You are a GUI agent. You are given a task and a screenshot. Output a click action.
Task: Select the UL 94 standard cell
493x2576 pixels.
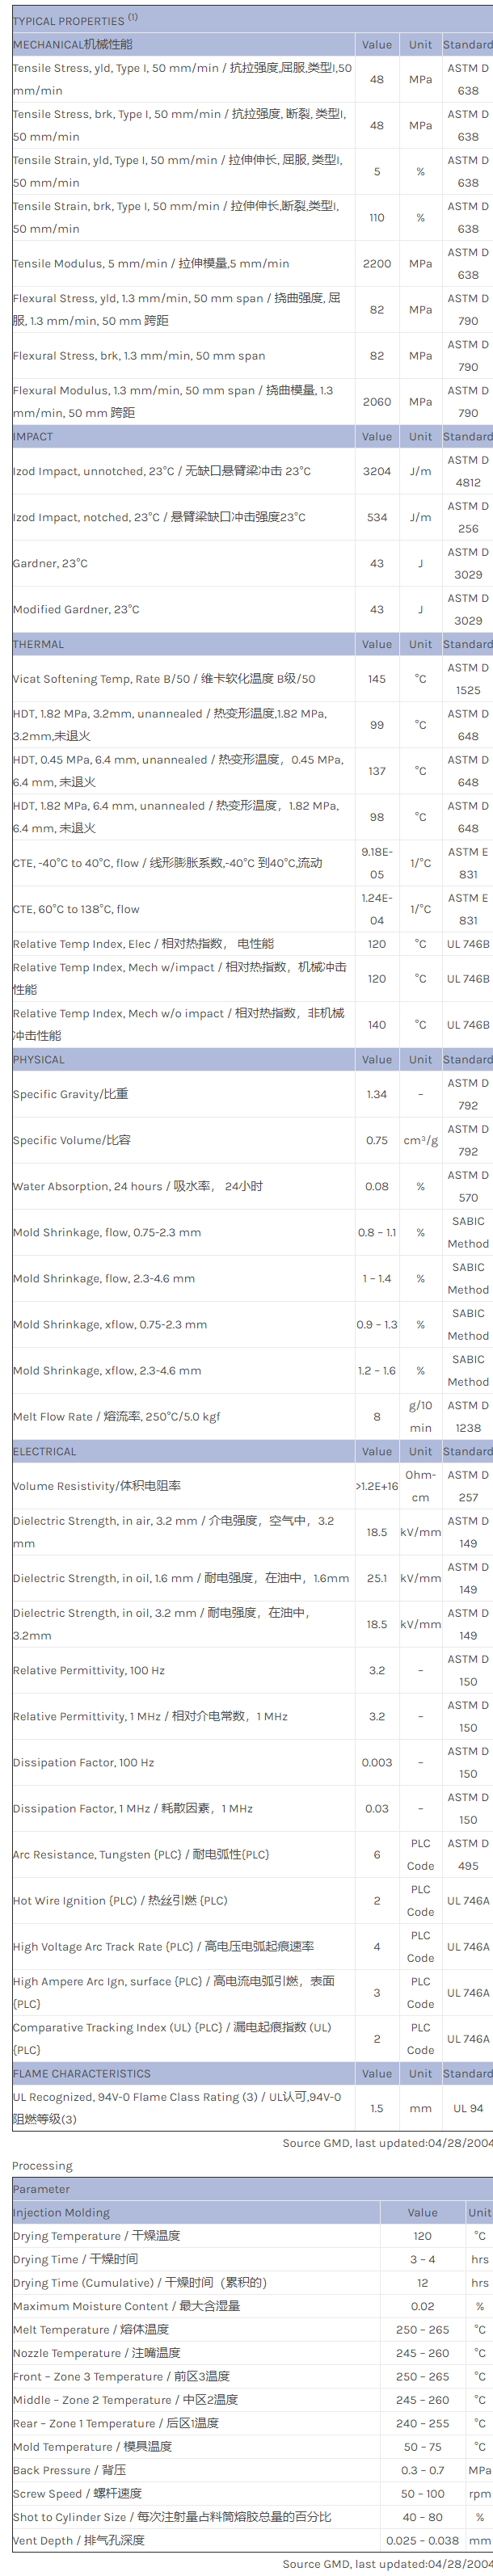(468, 2109)
